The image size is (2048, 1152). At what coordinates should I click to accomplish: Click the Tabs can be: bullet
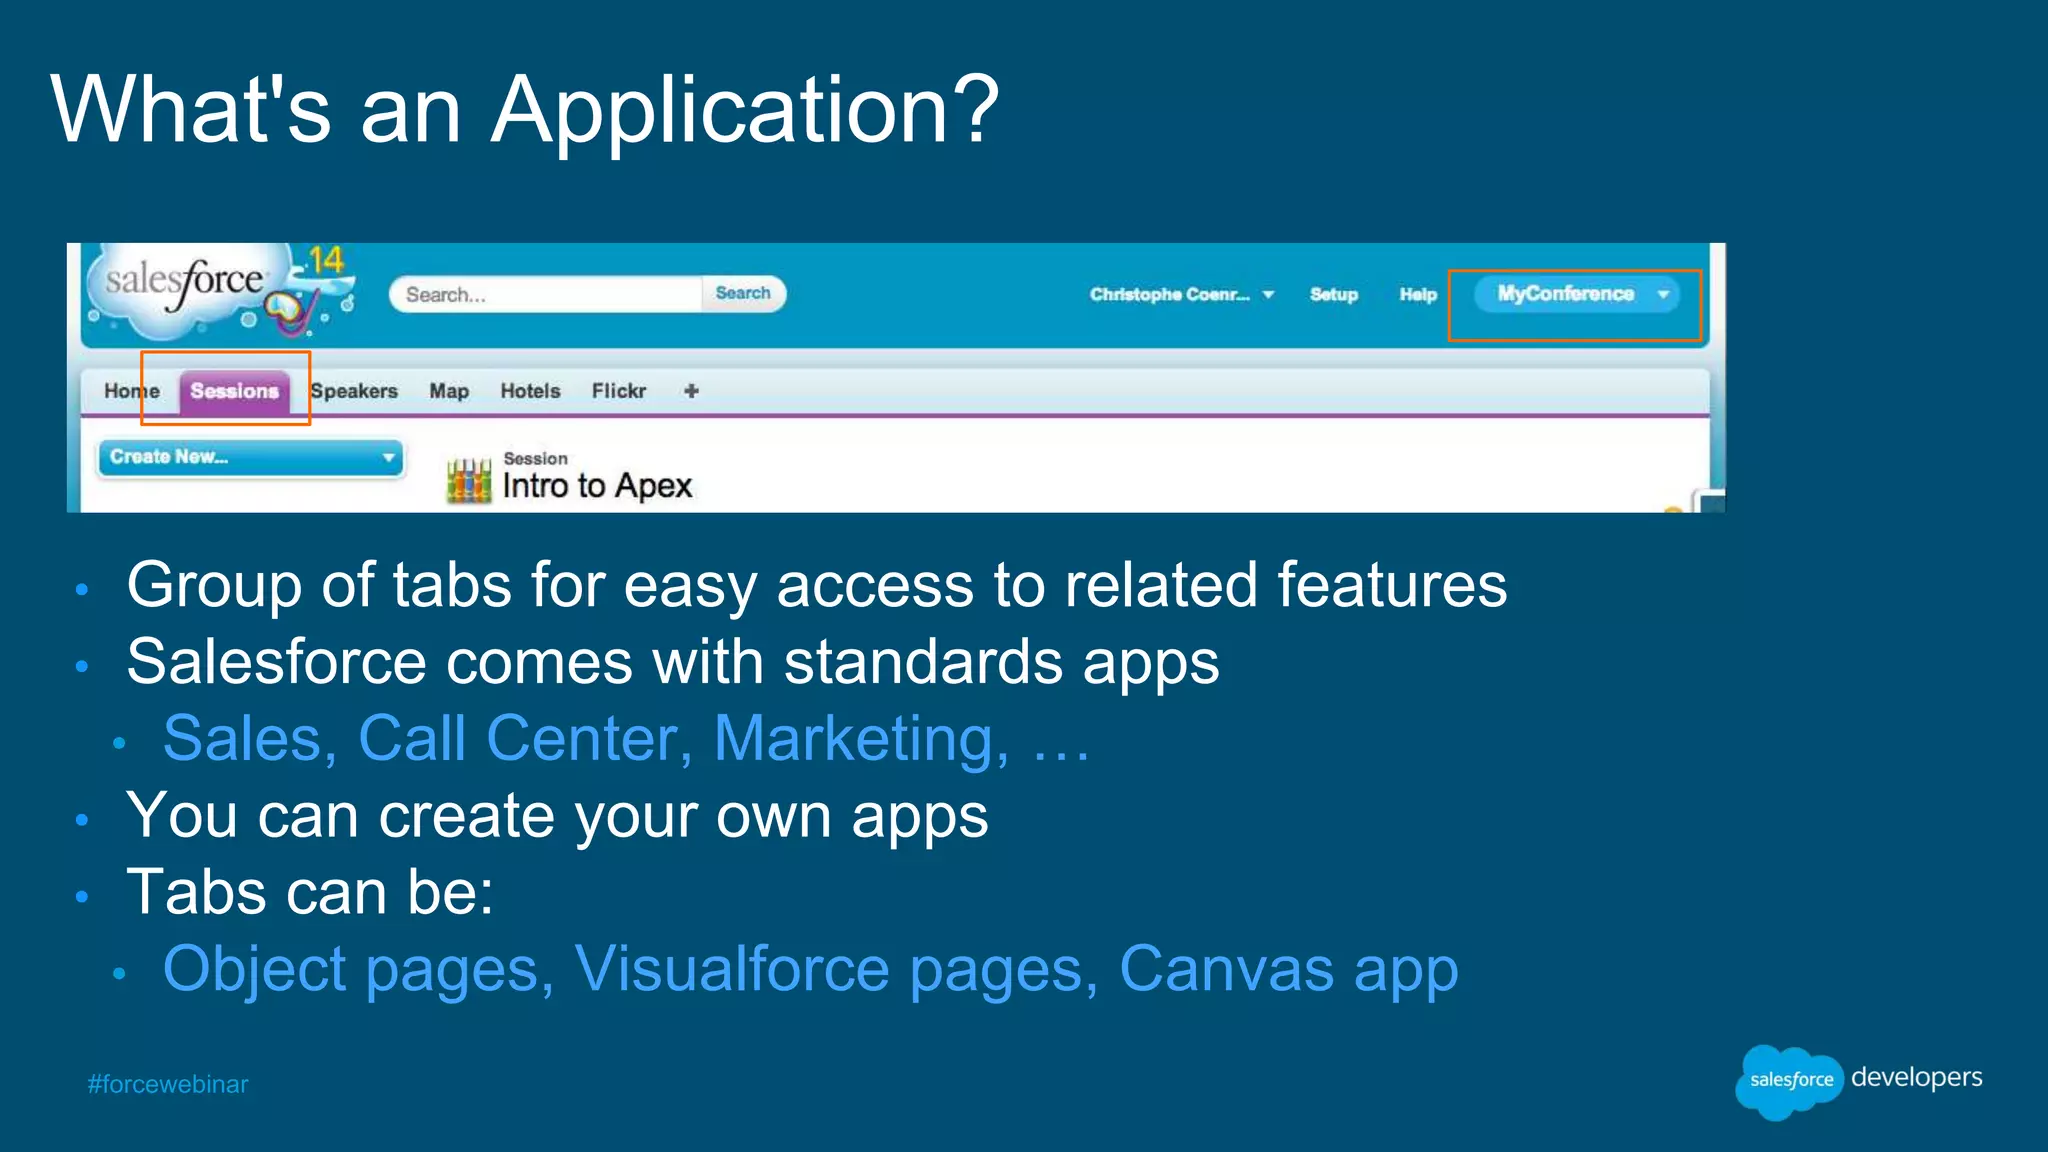pyautogui.click(x=310, y=892)
